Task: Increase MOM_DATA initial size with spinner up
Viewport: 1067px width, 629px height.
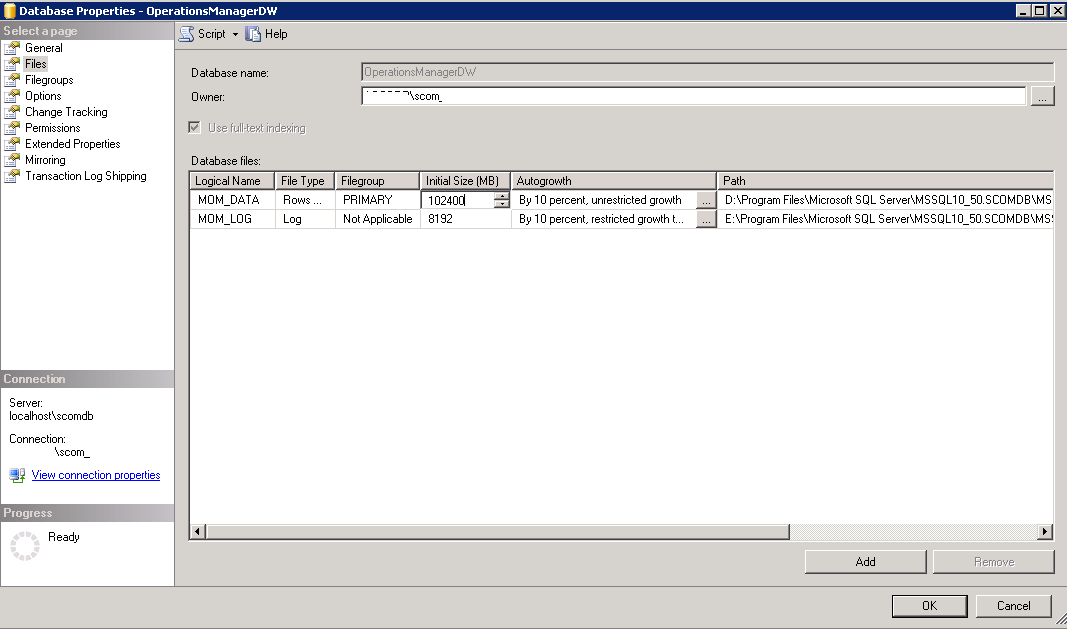Action: (x=502, y=196)
